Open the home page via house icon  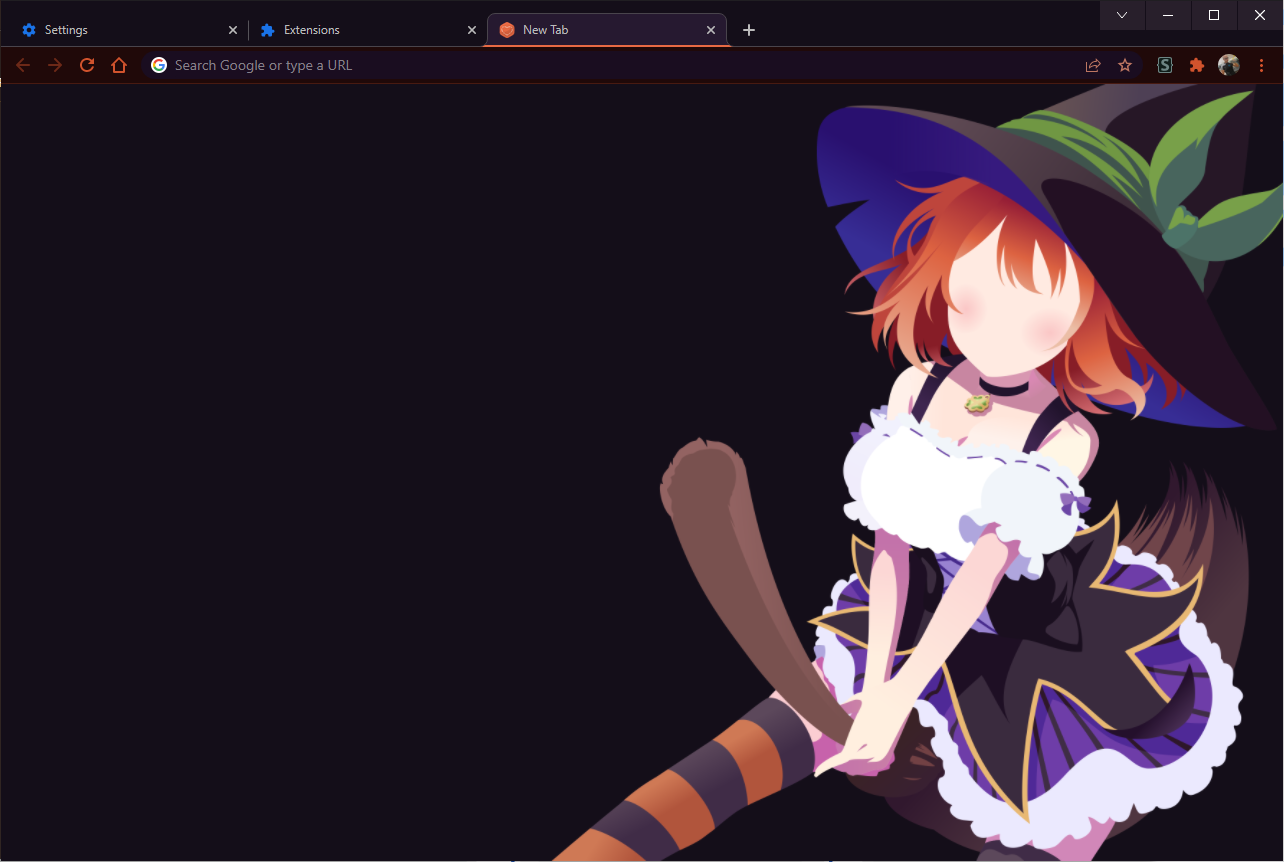(119, 65)
